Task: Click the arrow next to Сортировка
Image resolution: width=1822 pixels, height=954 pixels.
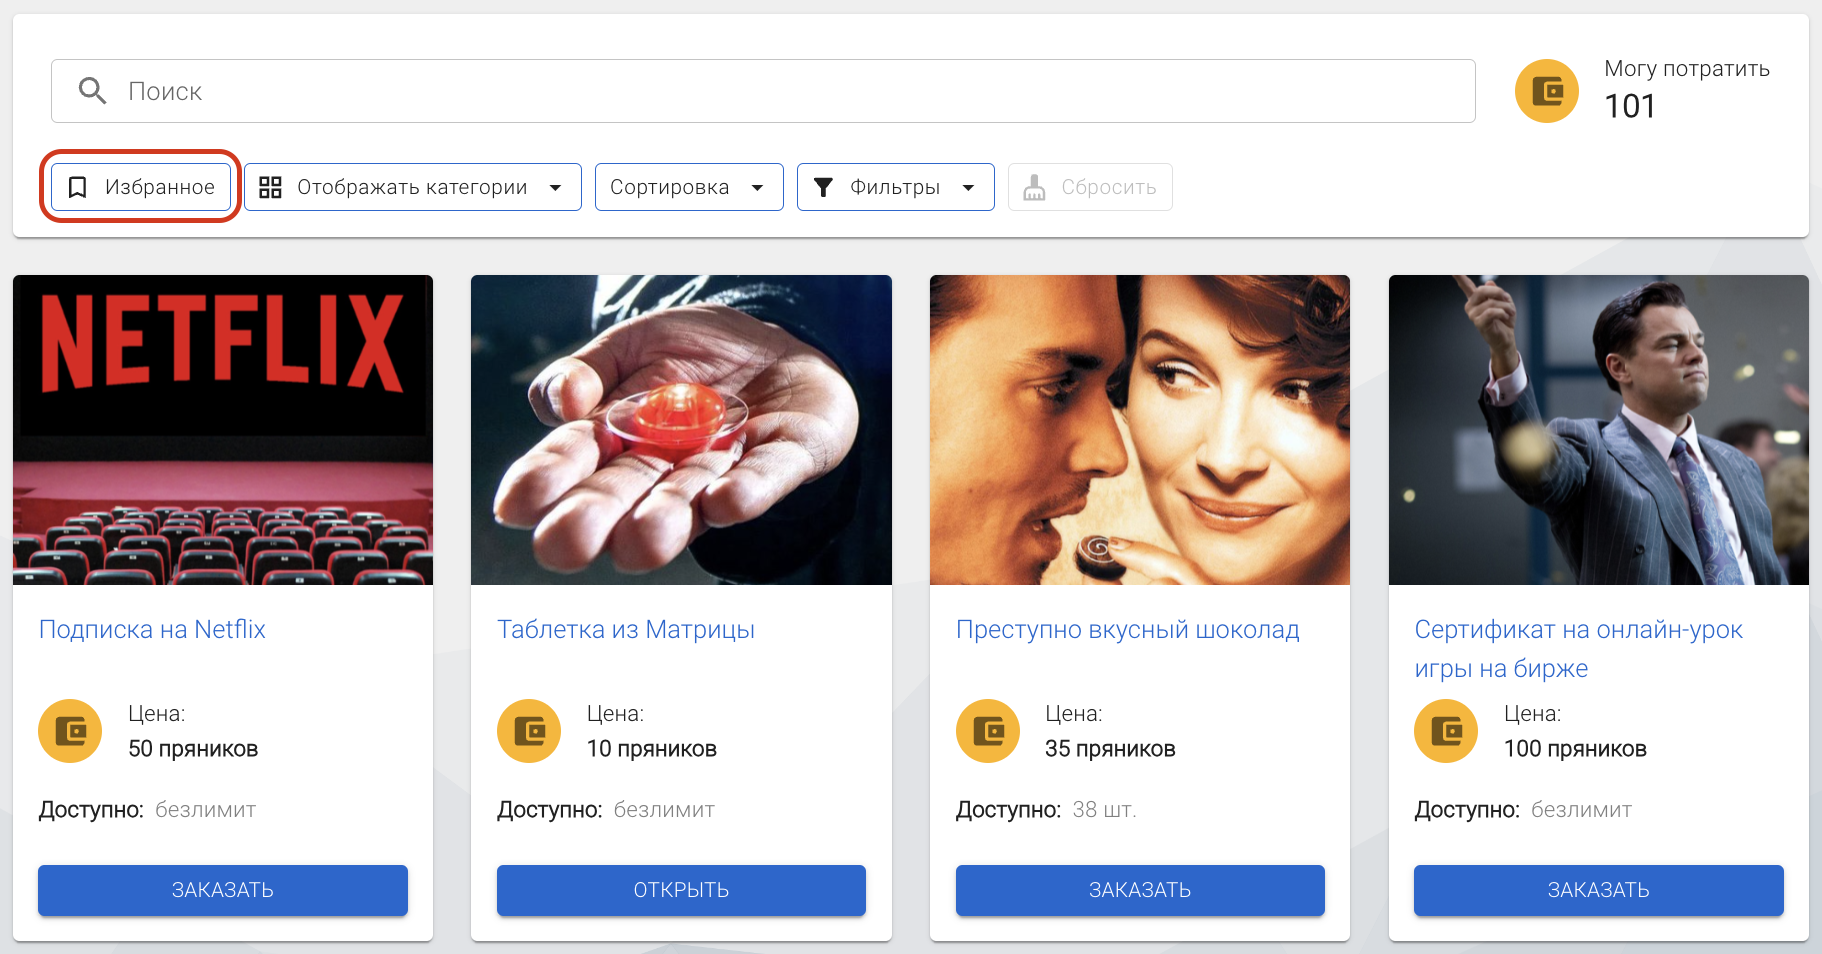Action: 757,188
